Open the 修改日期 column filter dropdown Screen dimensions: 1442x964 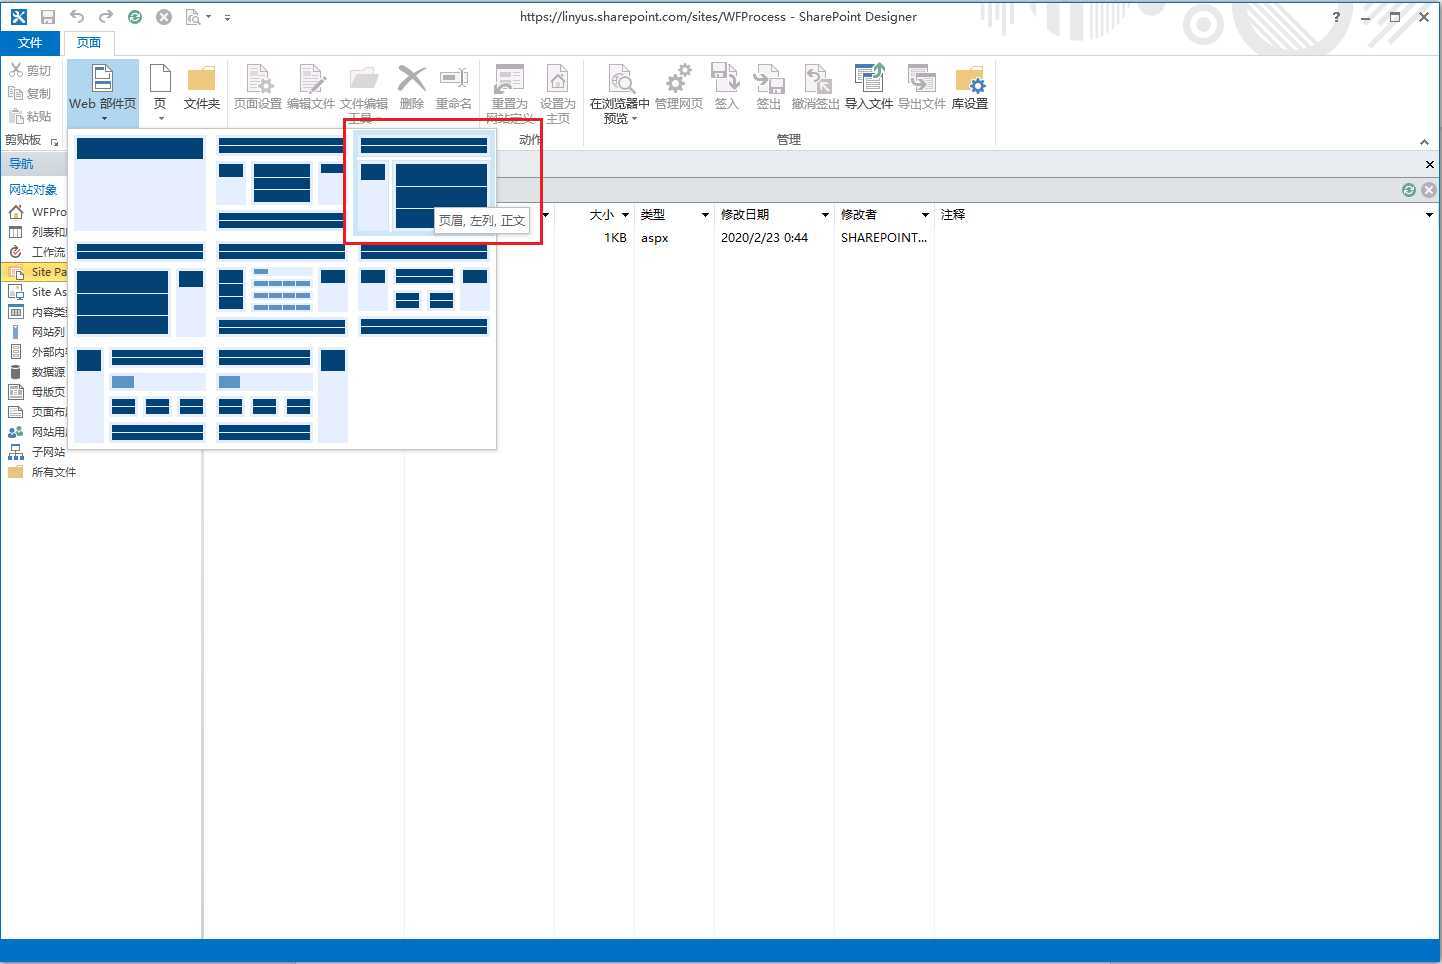point(825,215)
